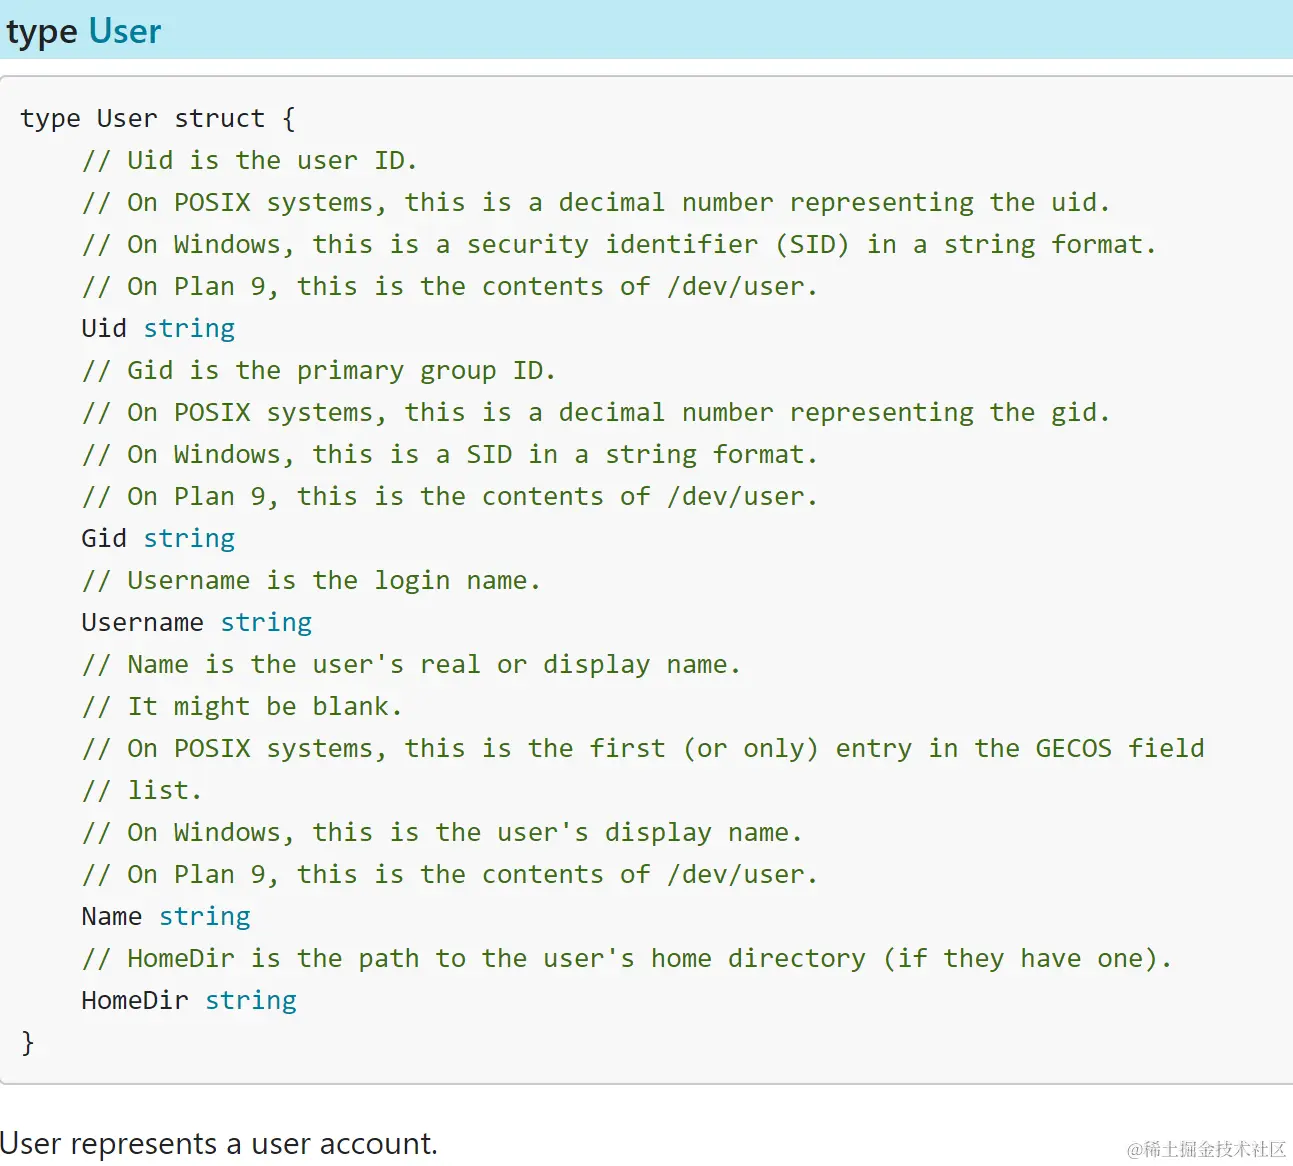Click the watermark text at bottom right
Image resolution: width=1293 pixels, height=1166 pixels.
[1206, 1149]
